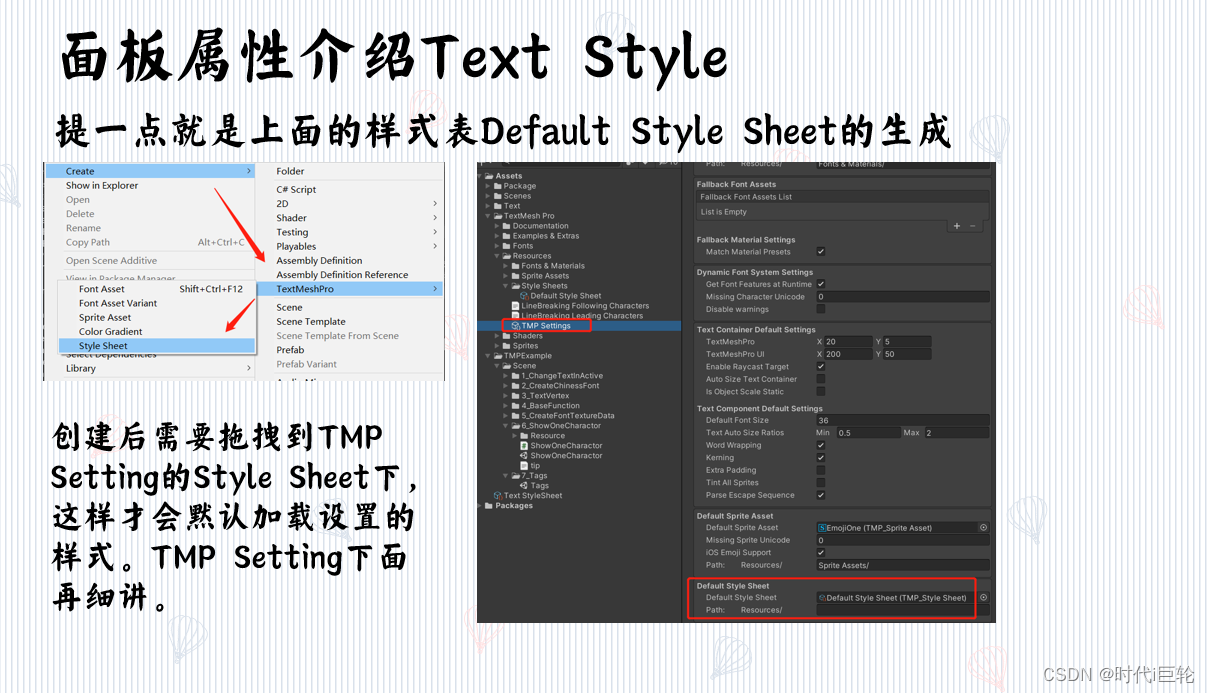This screenshot has height=693, width=1210.
Task: Open object picker for Default Sprite Asset
Action: pyautogui.click(x=983, y=527)
